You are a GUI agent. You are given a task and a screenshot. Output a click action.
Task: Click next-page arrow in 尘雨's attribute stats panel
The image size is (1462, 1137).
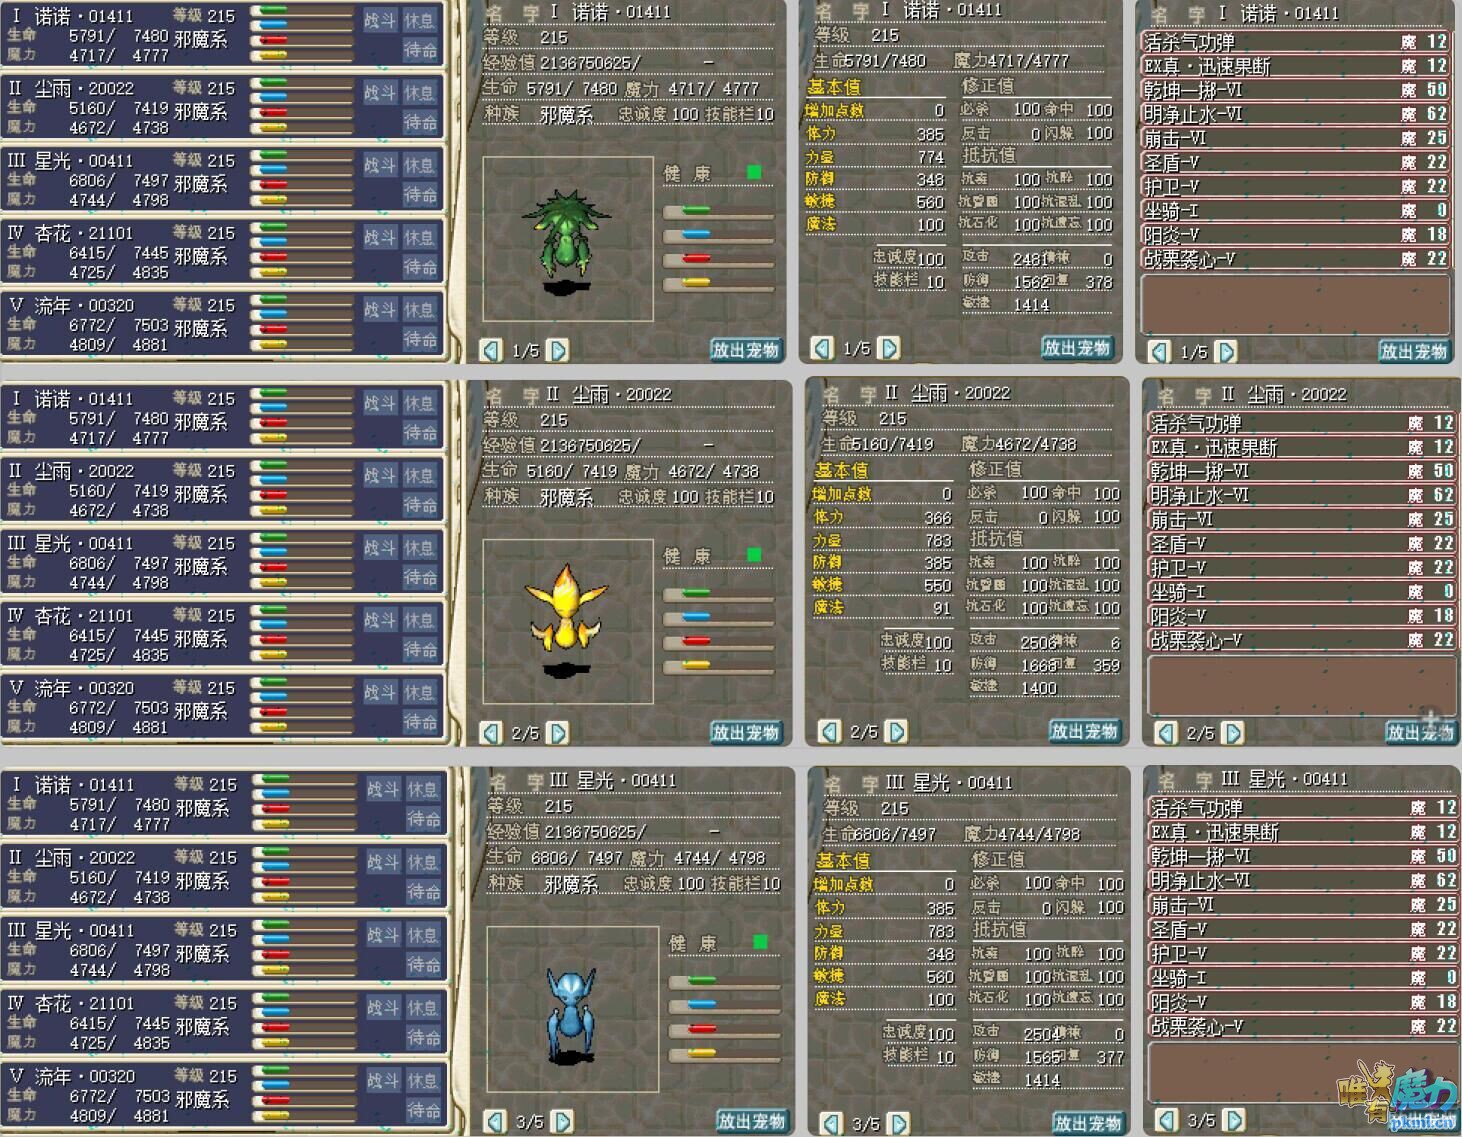coord(897,732)
